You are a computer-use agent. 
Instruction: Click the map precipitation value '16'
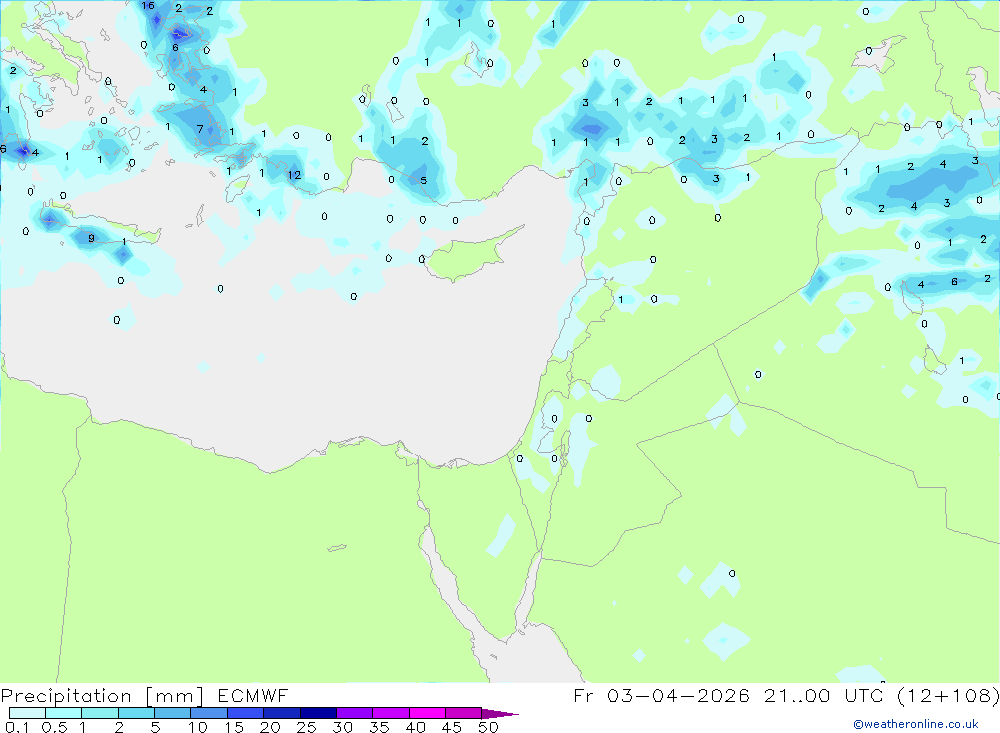pyautogui.click(x=147, y=6)
